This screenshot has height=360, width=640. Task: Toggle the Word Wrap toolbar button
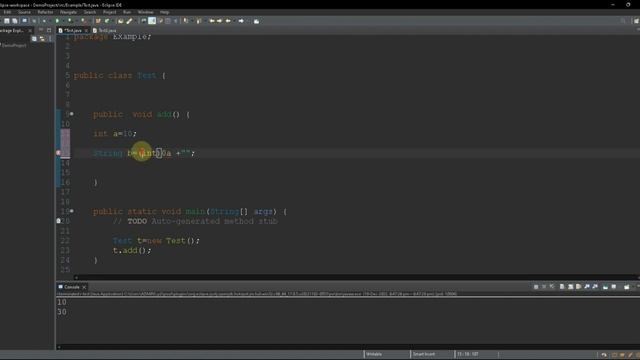[160, 21]
